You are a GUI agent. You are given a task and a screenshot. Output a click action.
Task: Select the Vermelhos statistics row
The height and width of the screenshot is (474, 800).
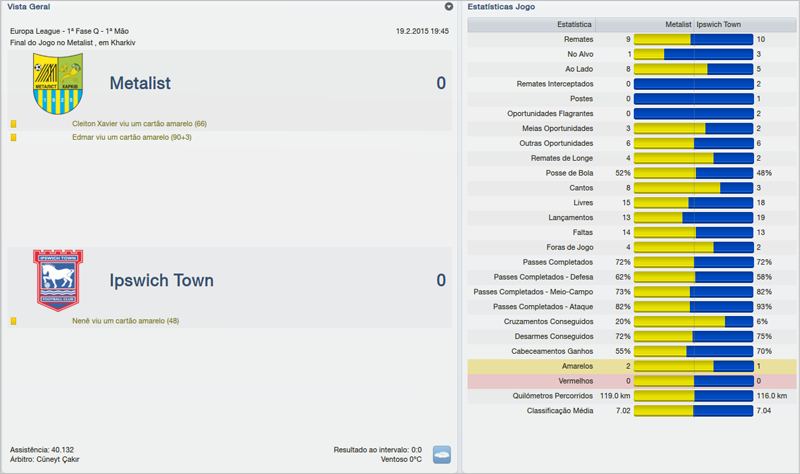(632, 381)
